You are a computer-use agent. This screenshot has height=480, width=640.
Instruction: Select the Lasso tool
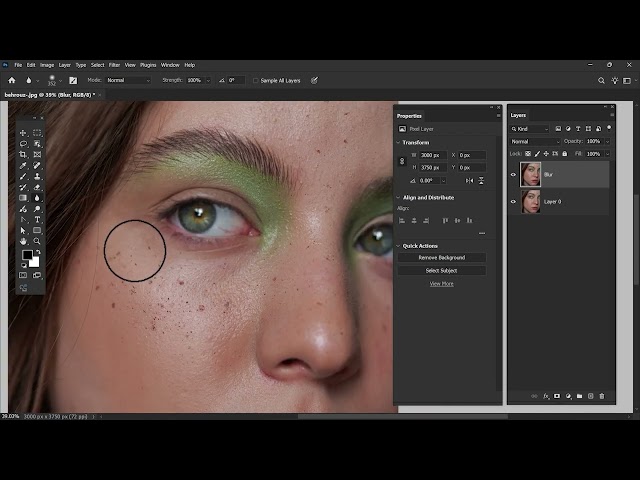coord(23,144)
